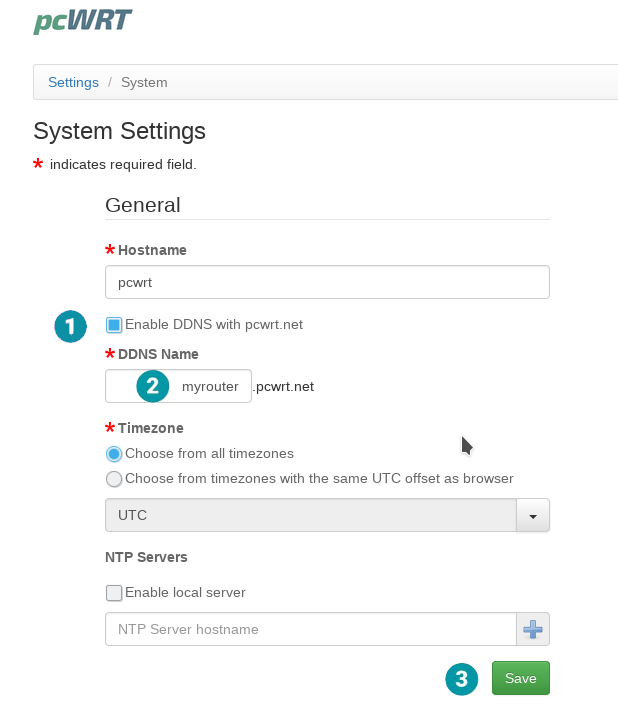Image resolution: width=618 pixels, height=716 pixels.
Task: Click the step 3 circle marker
Action: [461, 679]
